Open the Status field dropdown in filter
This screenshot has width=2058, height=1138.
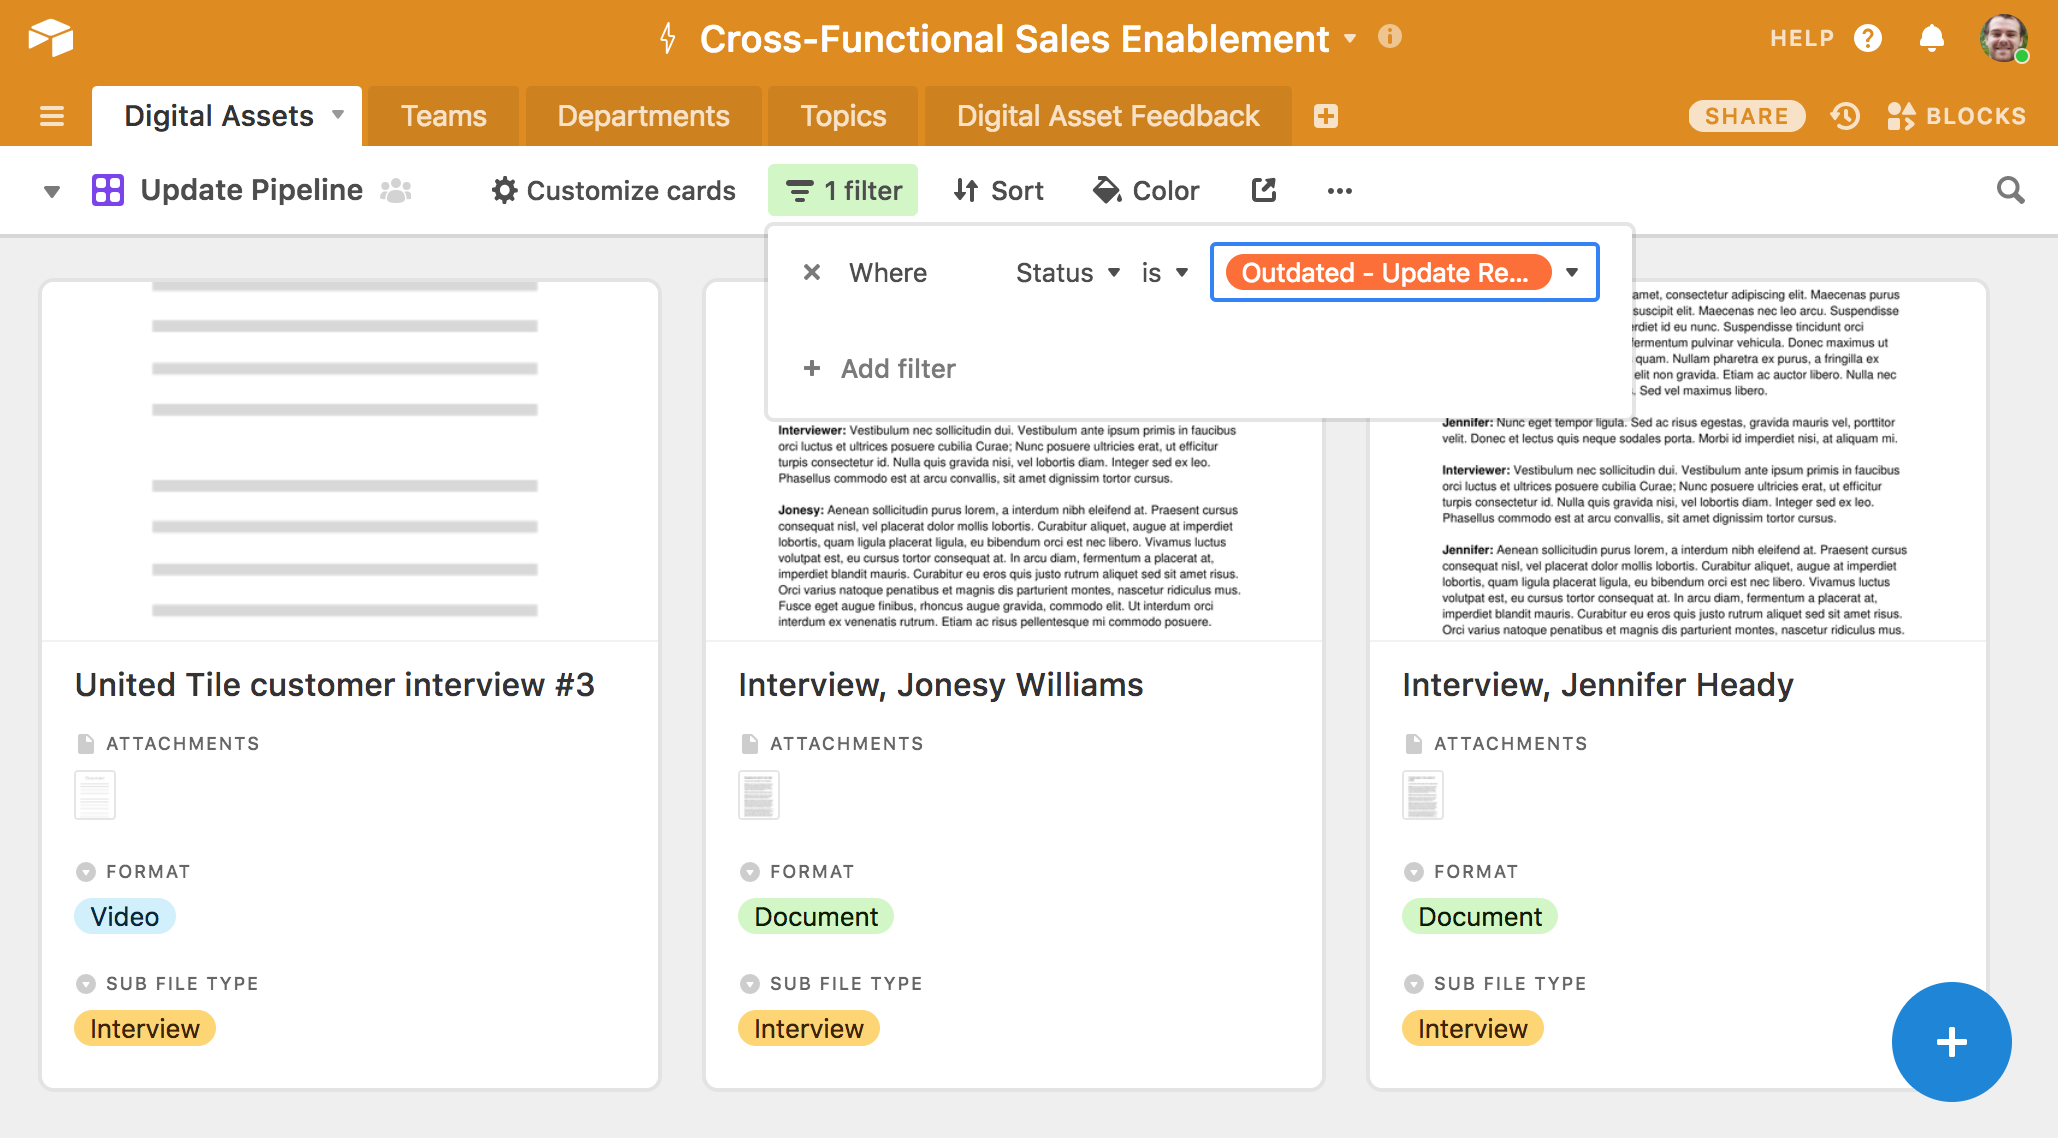coord(1067,272)
